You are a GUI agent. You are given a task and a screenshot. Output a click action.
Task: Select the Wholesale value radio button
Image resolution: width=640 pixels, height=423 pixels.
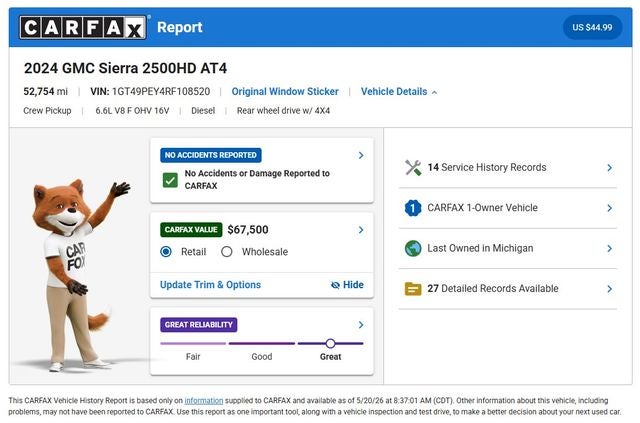(x=227, y=252)
